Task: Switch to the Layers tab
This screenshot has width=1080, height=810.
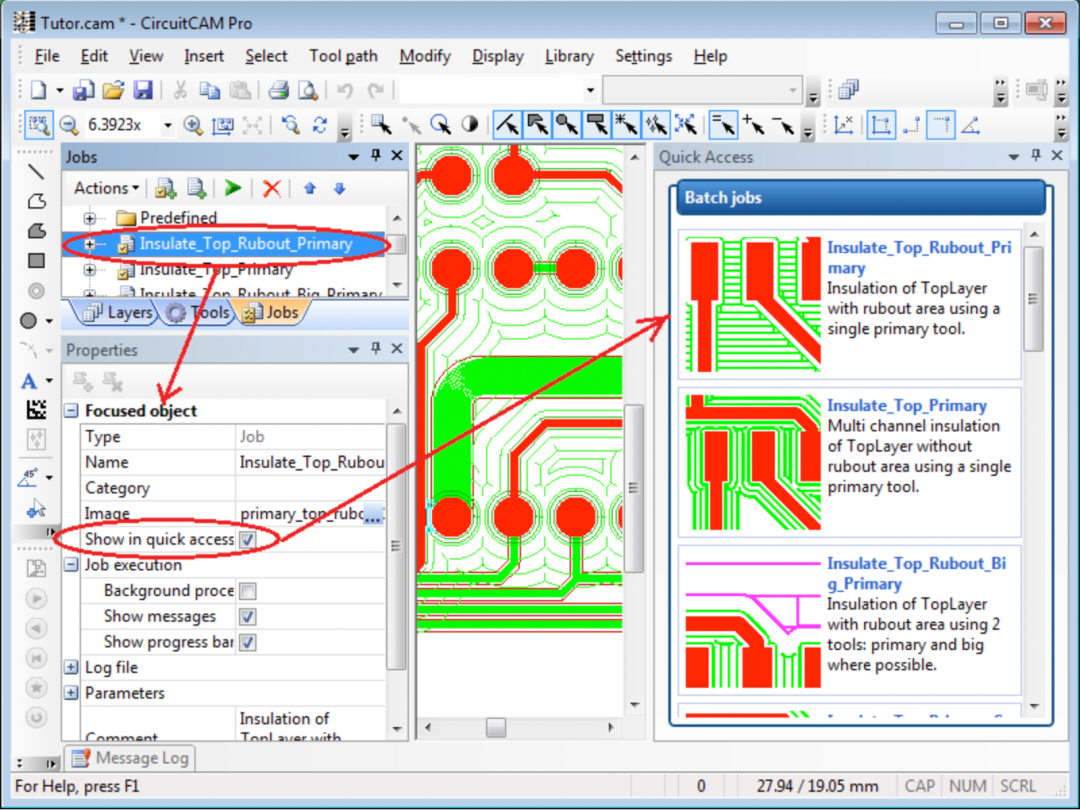Action: 118,313
